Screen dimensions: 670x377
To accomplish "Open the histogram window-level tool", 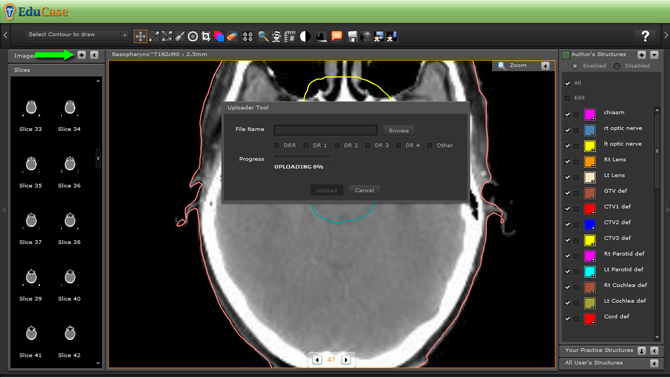I will [321, 36].
